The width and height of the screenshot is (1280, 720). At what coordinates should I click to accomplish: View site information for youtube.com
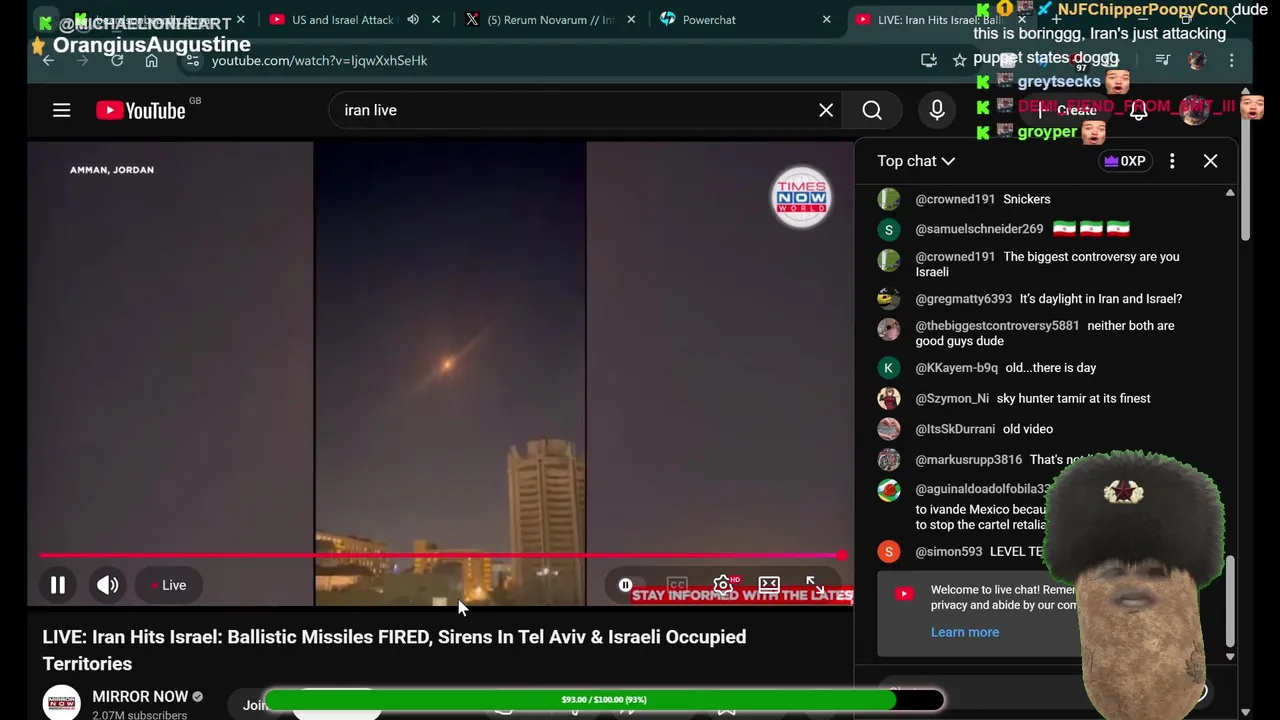[x=193, y=60]
